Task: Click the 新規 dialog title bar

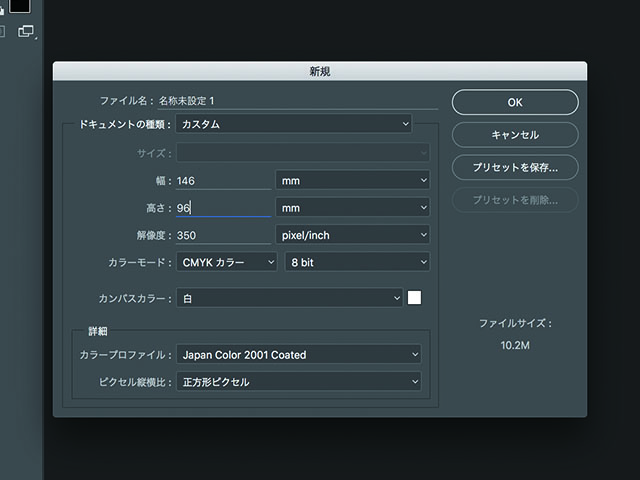Action: click(x=320, y=71)
